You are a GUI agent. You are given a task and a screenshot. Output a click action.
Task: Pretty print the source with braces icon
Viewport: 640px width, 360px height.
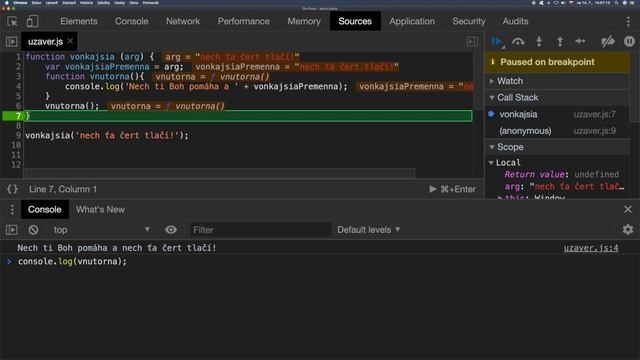pos(12,189)
